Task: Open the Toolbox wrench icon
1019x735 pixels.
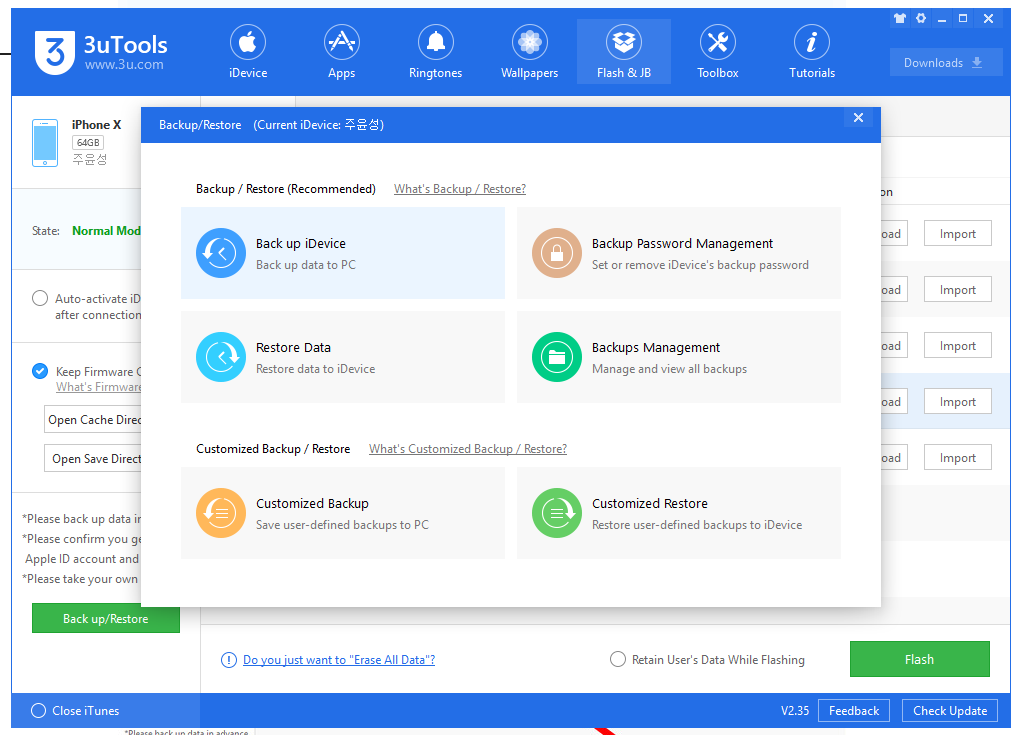Action: (717, 43)
